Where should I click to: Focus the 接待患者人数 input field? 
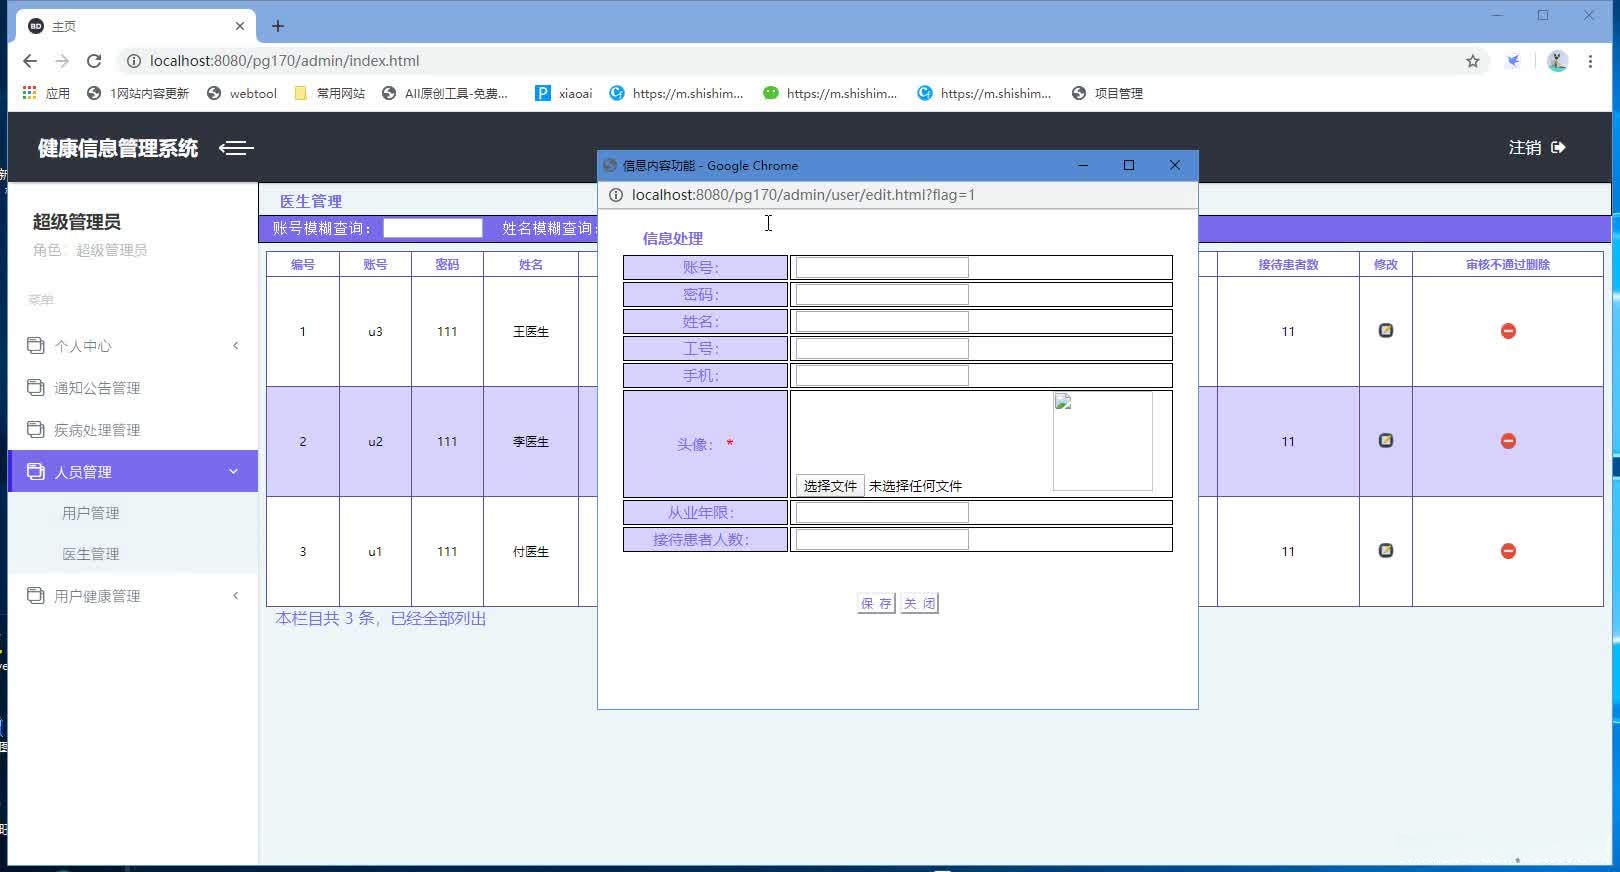[x=882, y=539]
